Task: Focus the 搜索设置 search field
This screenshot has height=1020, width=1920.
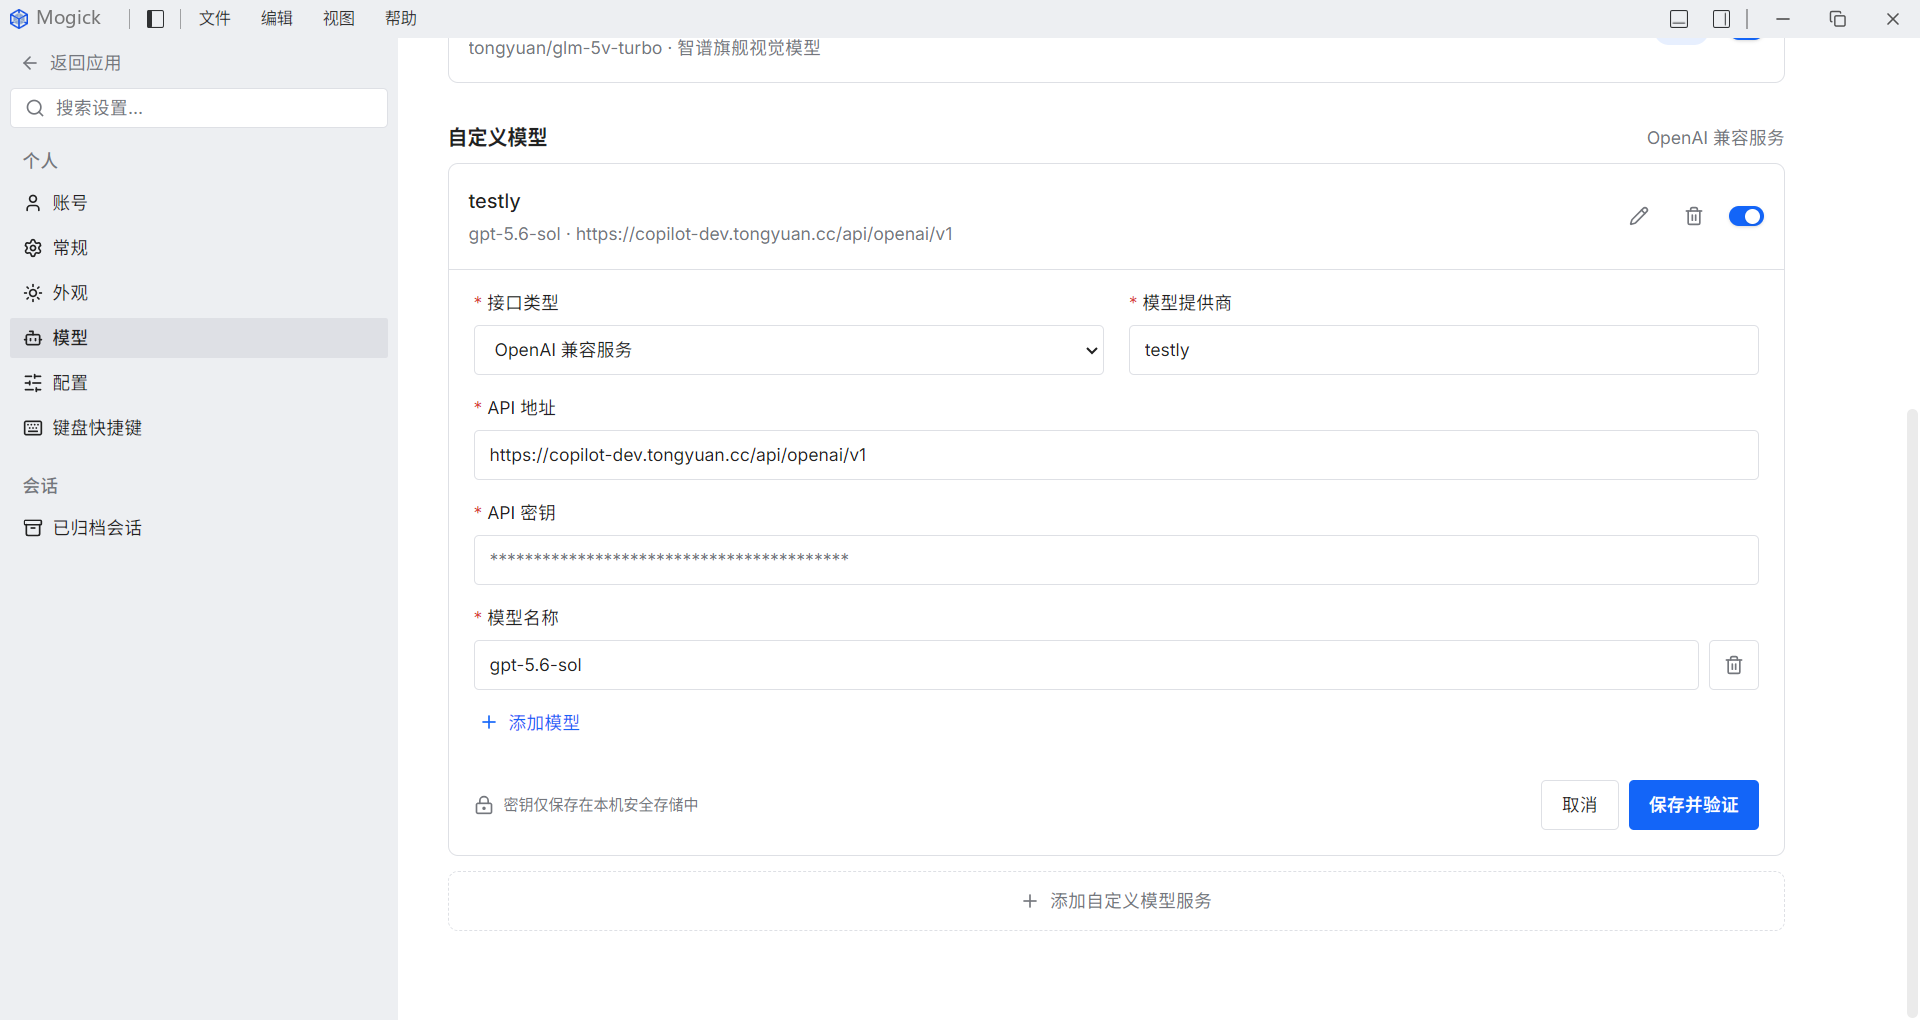Action: point(199,108)
